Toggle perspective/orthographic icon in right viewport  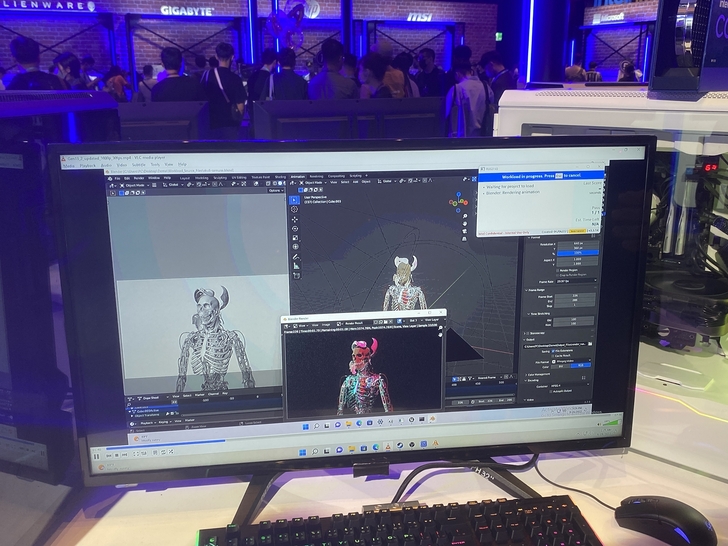[464, 239]
